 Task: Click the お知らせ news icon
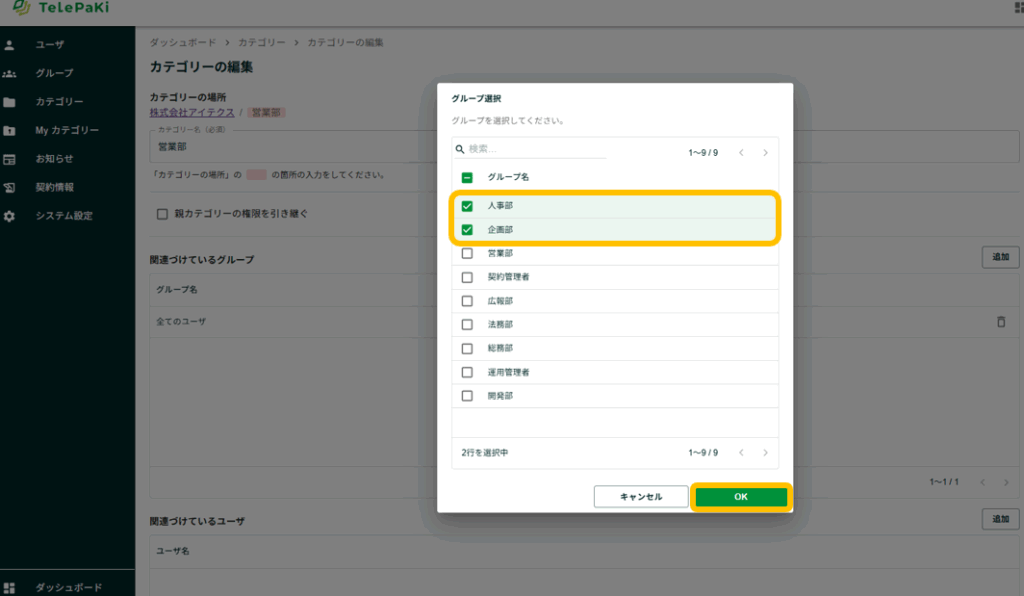click(9, 159)
